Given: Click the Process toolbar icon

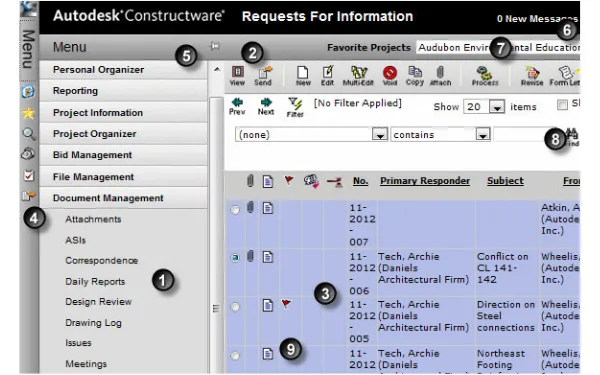Looking at the screenshot, I should [485, 75].
